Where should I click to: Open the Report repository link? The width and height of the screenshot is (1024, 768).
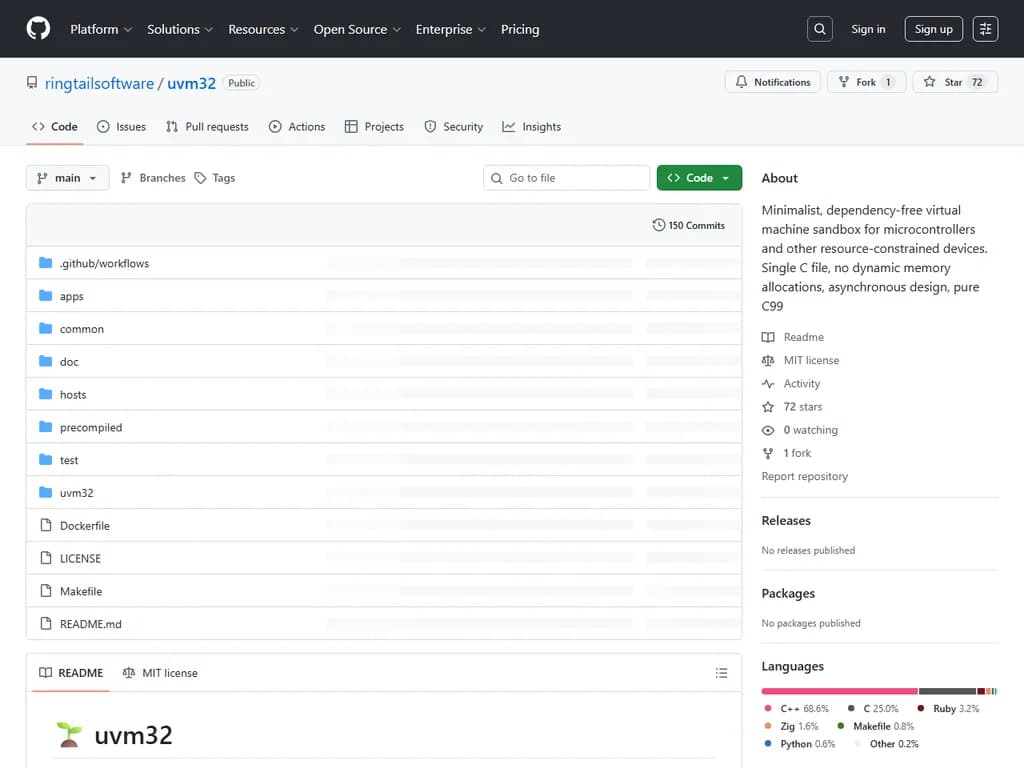coord(804,476)
